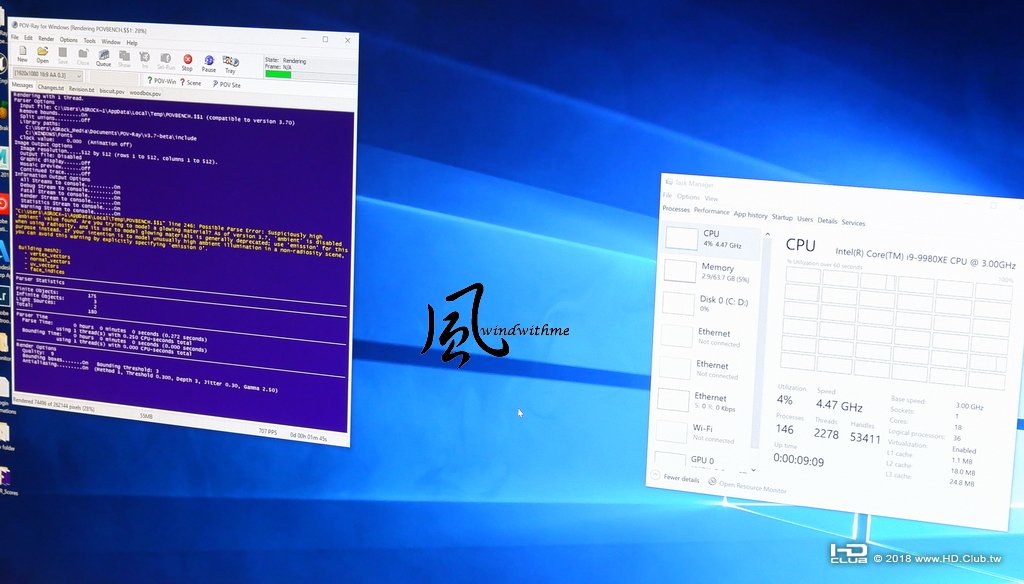Click the Task Manager title bar icon
The image size is (1024, 584).
click(669, 182)
